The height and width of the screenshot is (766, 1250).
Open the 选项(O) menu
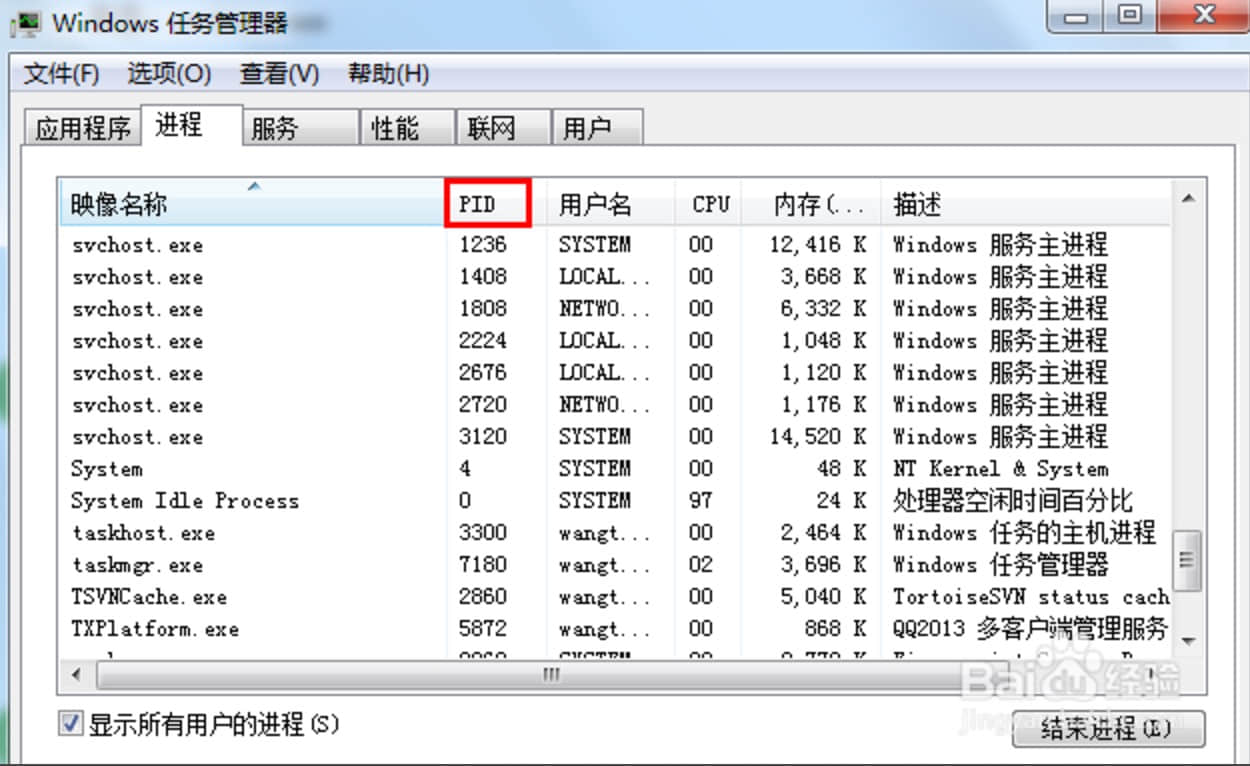coord(169,74)
